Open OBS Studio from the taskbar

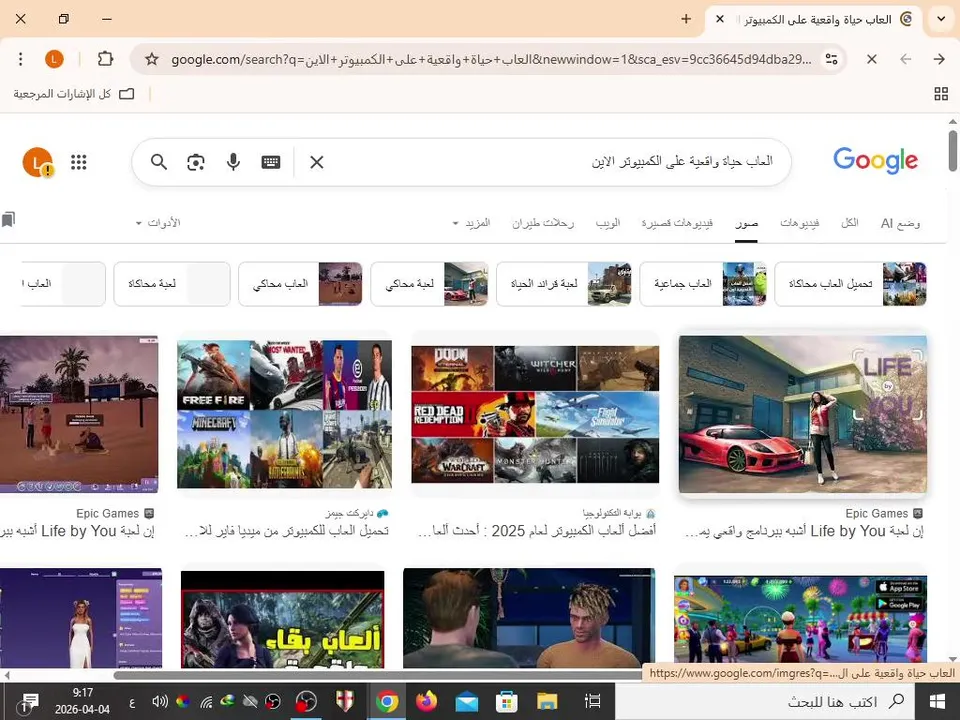[x=306, y=702]
